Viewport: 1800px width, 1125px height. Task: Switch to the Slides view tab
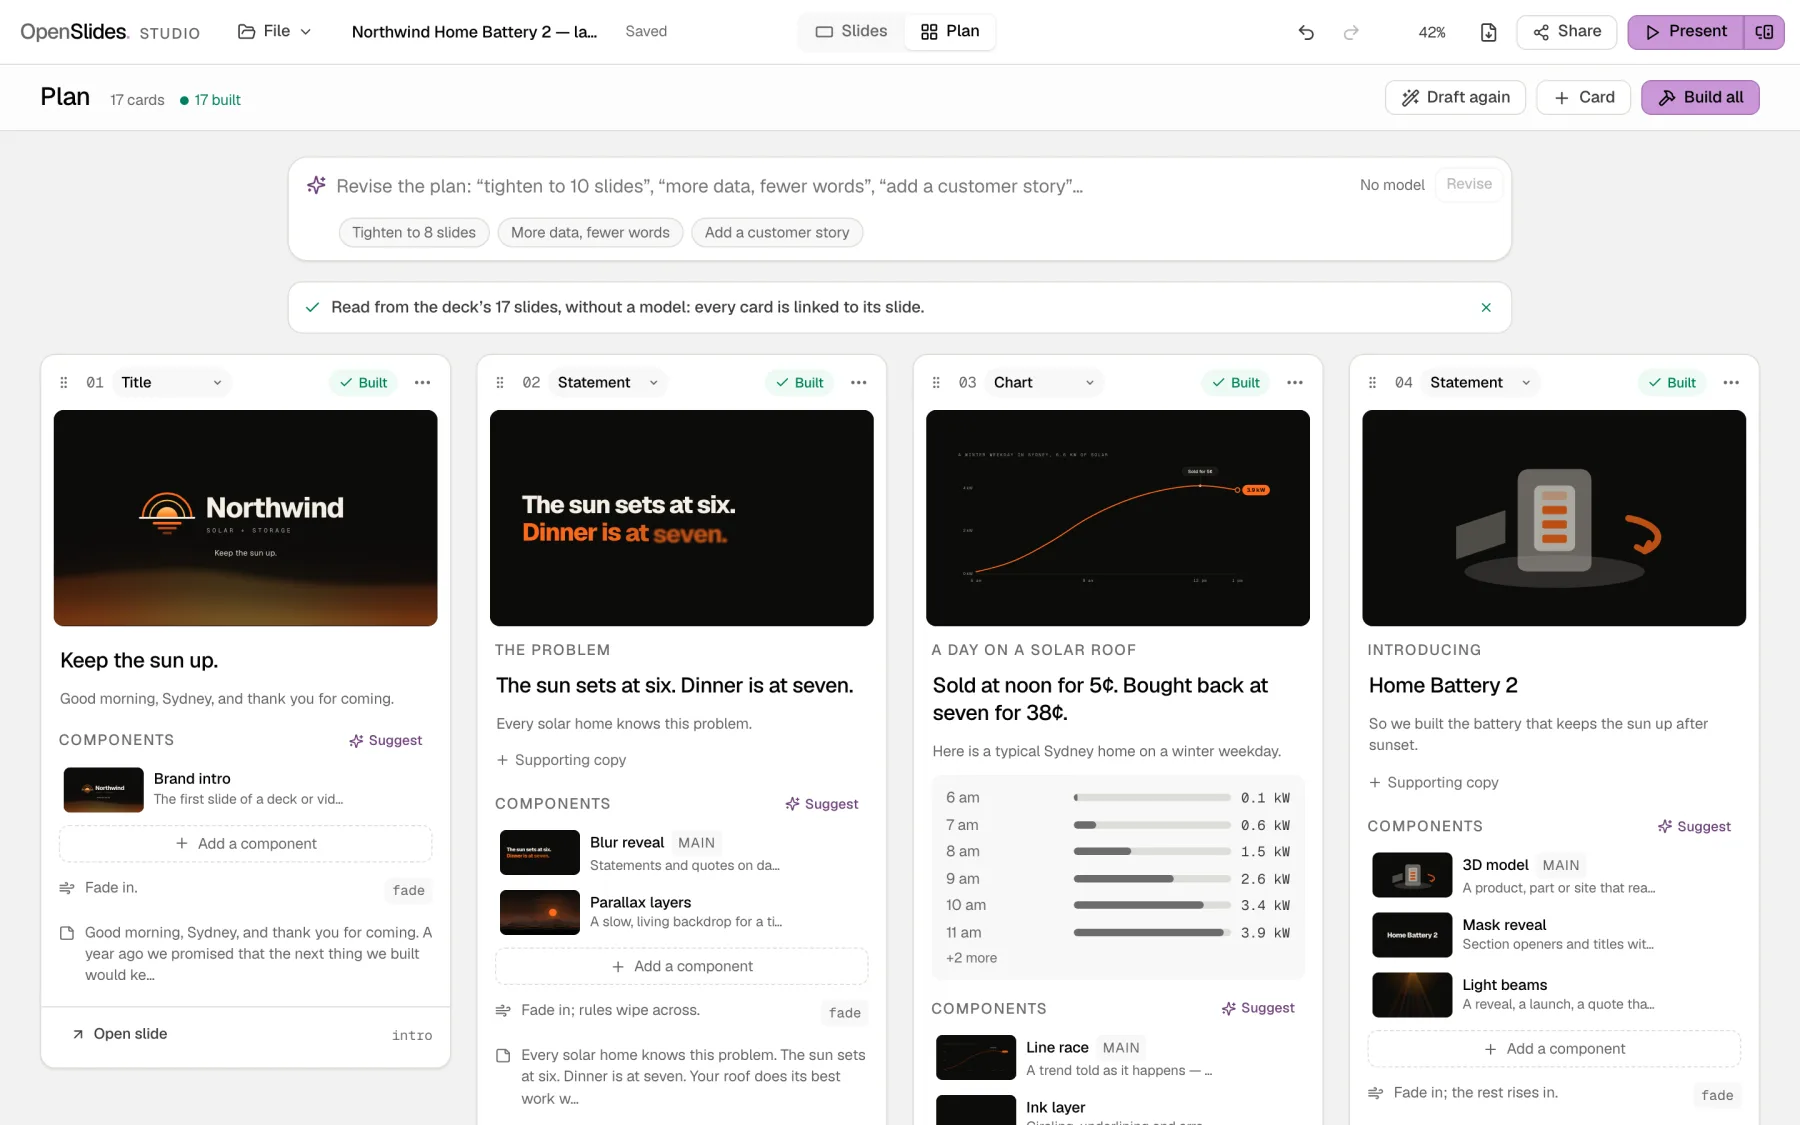click(852, 31)
